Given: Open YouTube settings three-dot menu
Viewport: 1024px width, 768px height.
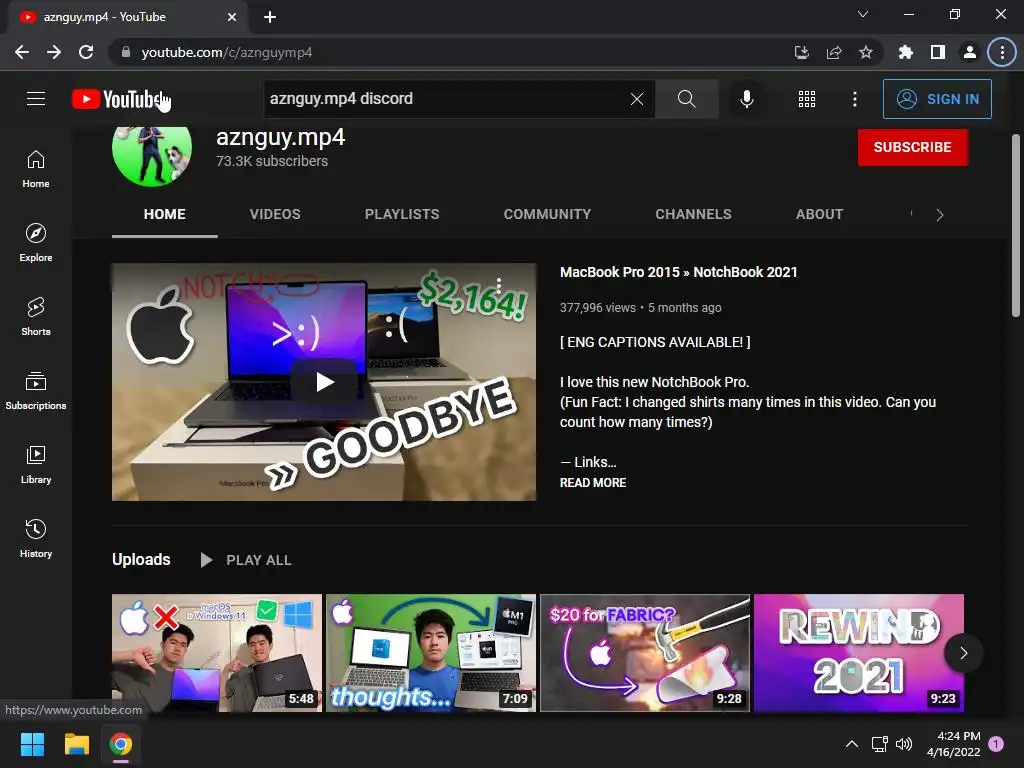Looking at the screenshot, I should pos(854,99).
